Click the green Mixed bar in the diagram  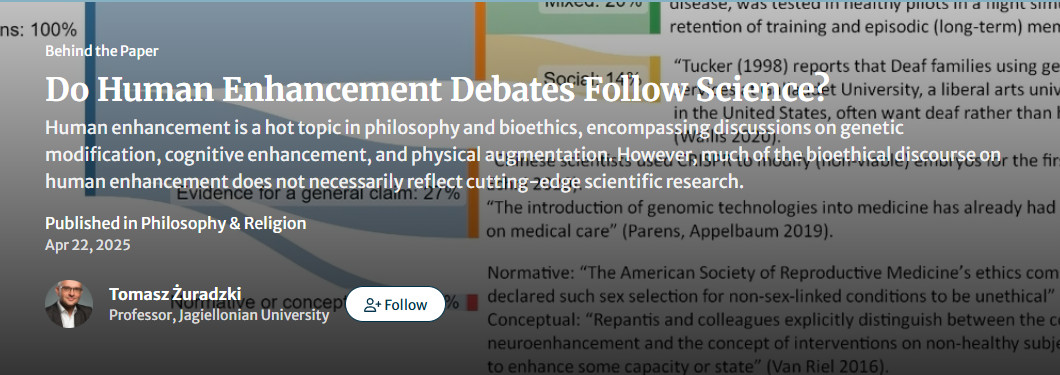tap(654, 18)
